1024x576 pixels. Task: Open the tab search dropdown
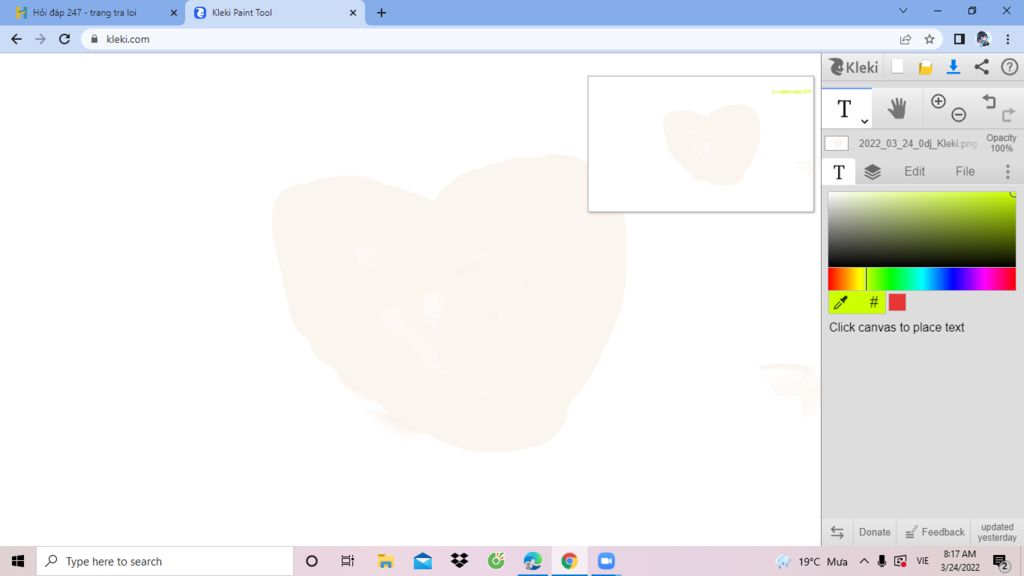[x=903, y=11]
